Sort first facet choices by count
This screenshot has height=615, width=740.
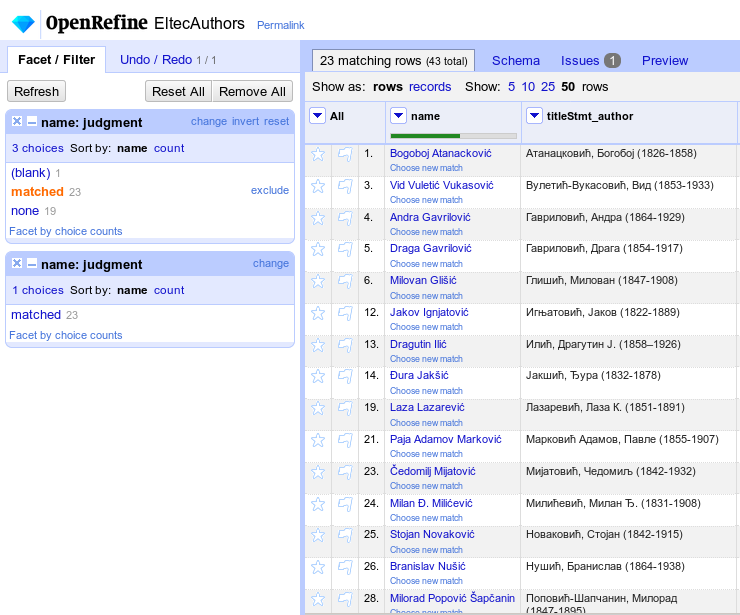pos(169,148)
